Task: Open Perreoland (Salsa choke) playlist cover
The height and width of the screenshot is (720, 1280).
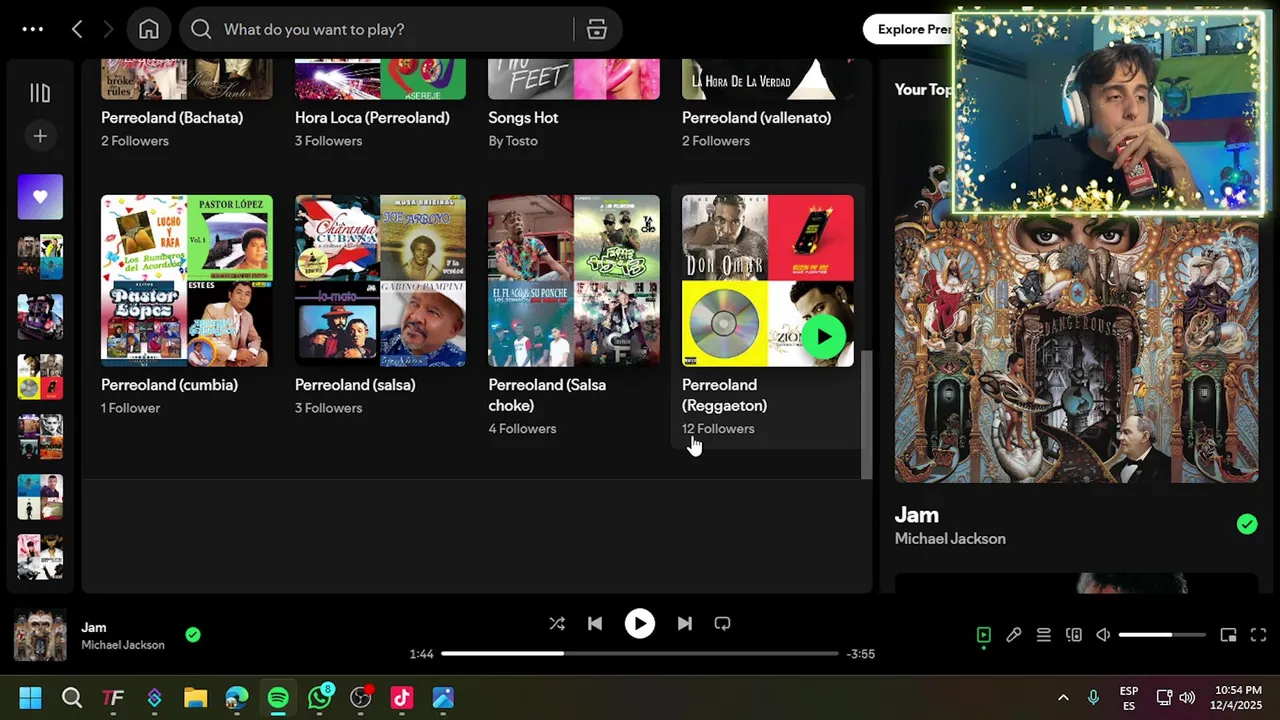Action: (x=574, y=281)
